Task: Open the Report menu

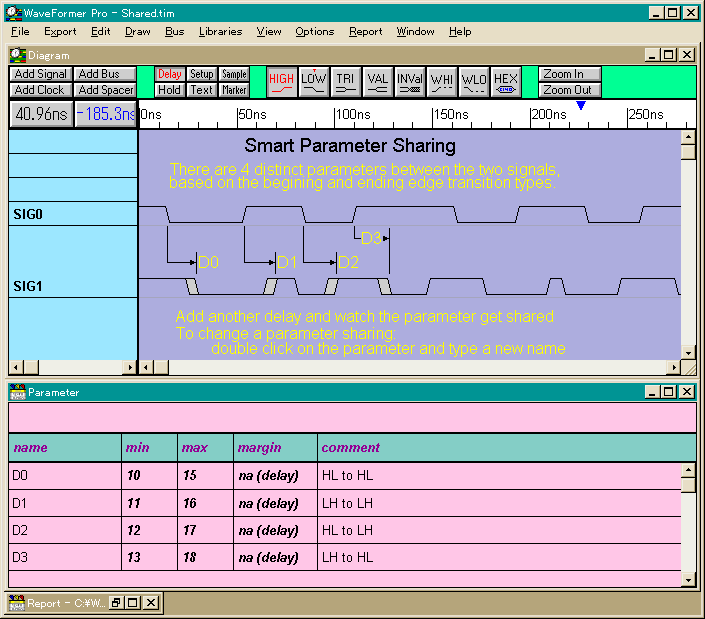Action: click(365, 31)
